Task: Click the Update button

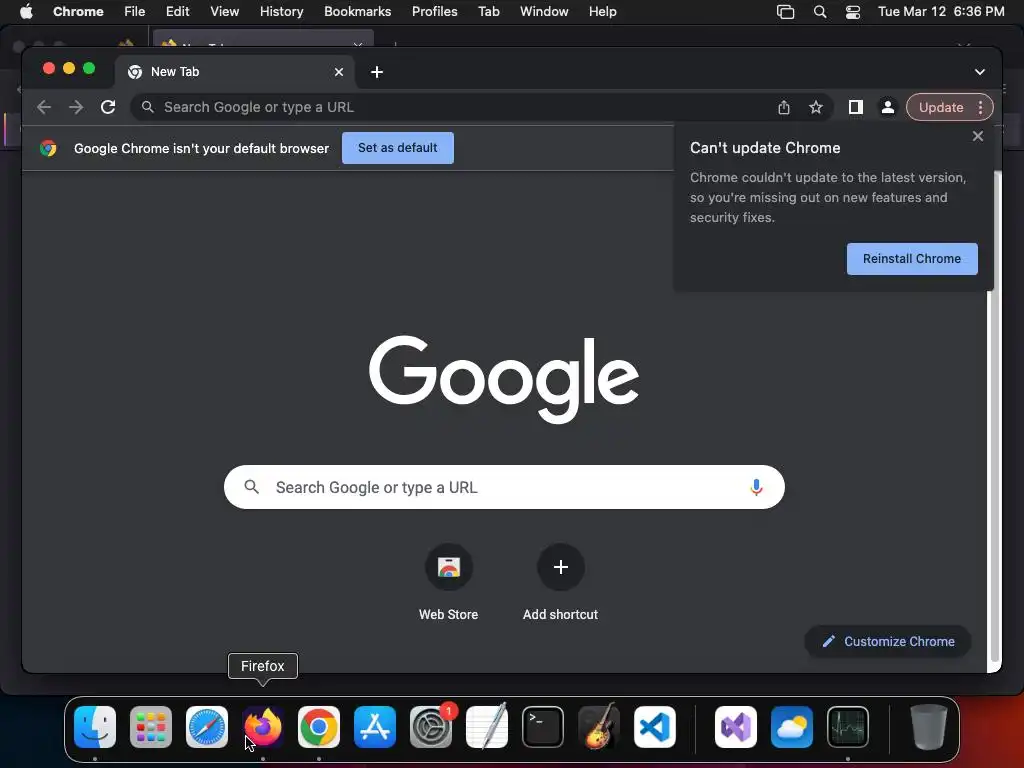Action: (x=940, y=107)
